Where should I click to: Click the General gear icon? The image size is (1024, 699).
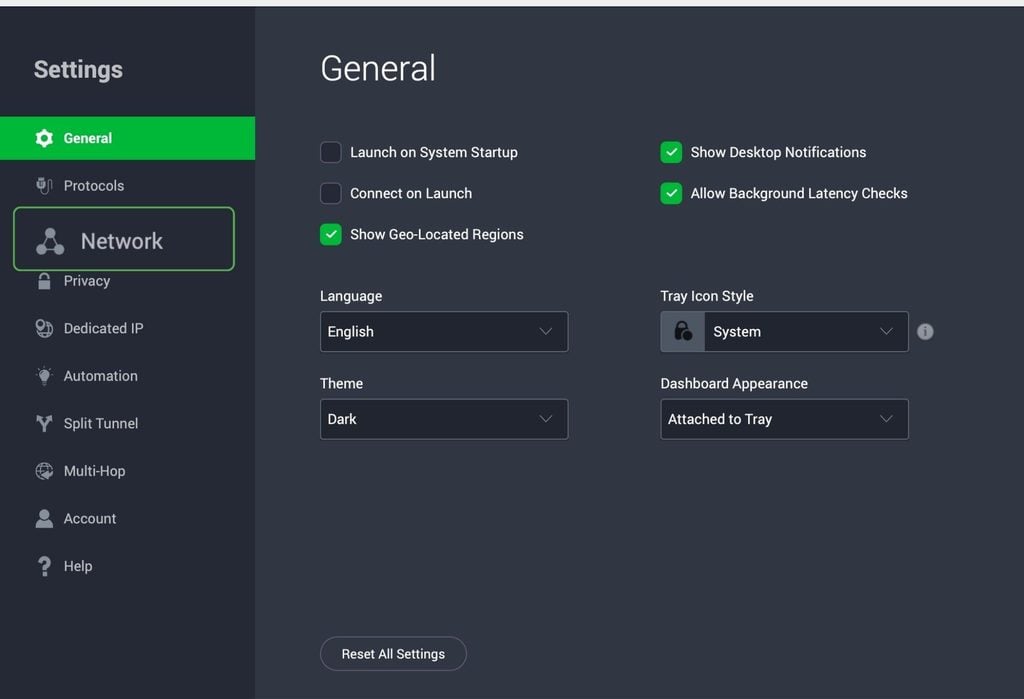[44, 138]
